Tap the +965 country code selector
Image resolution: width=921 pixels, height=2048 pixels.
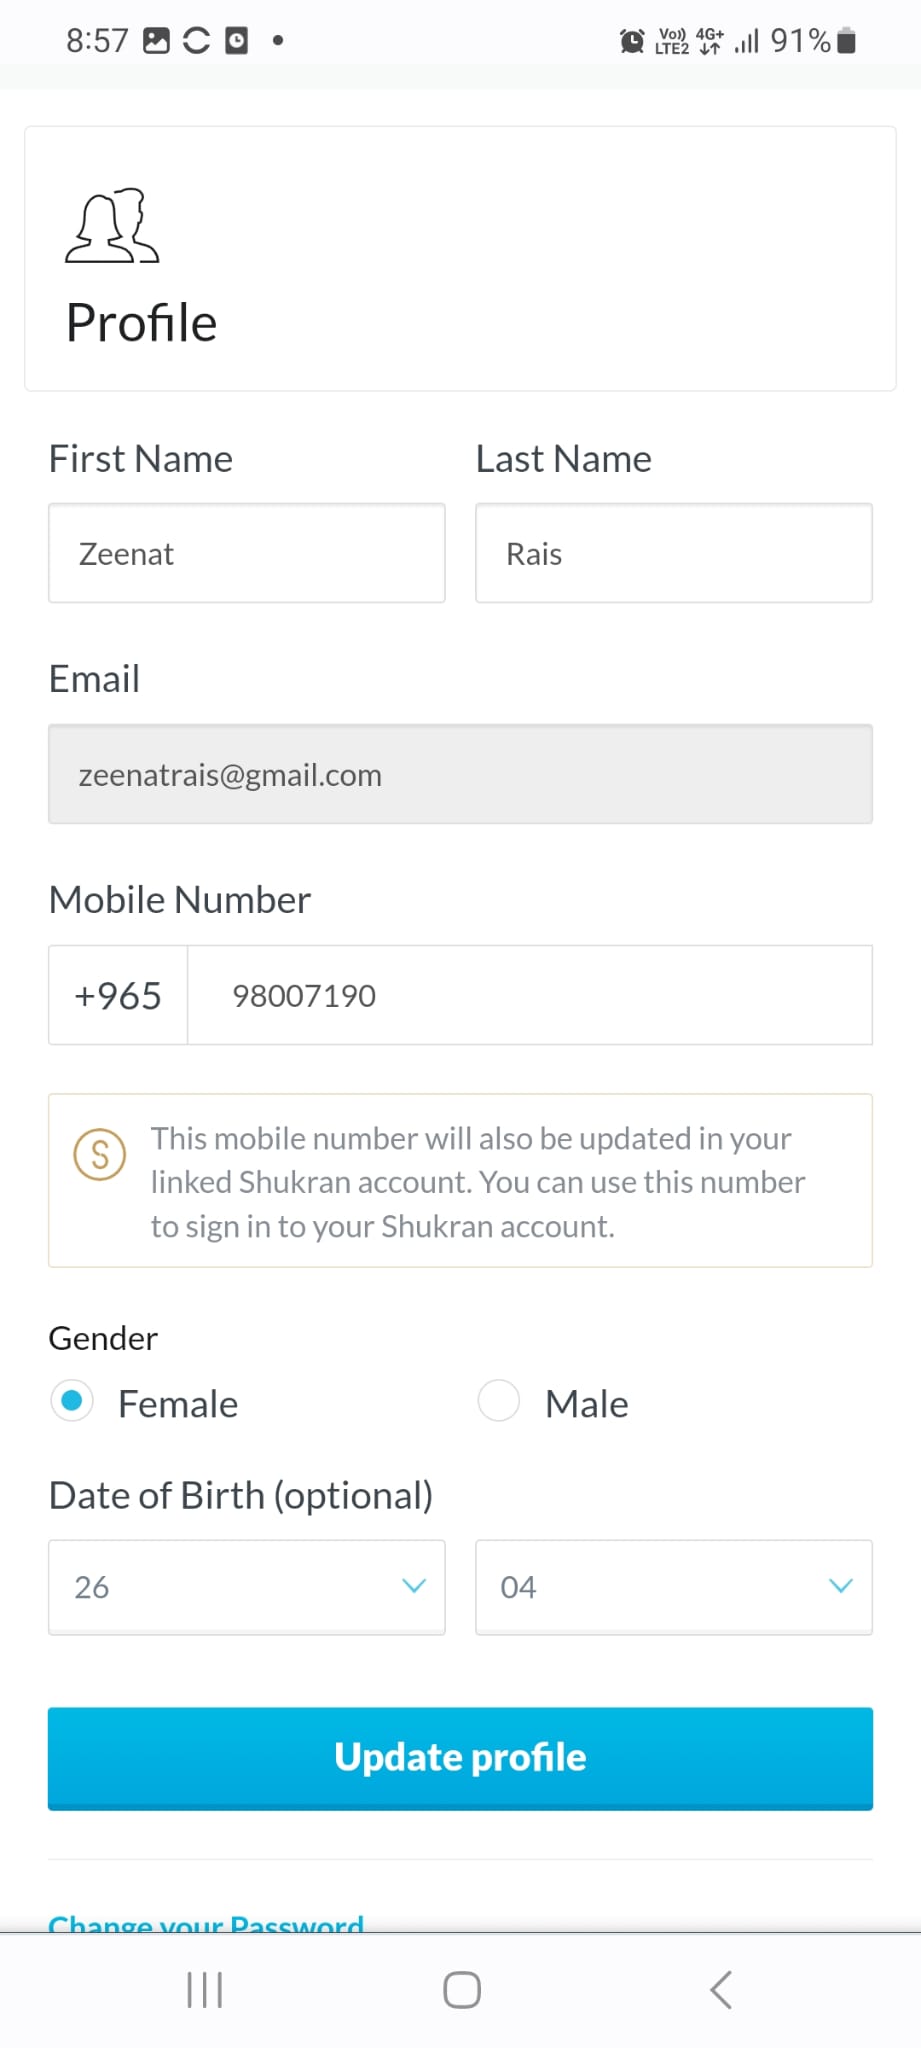tap(118, 996)
